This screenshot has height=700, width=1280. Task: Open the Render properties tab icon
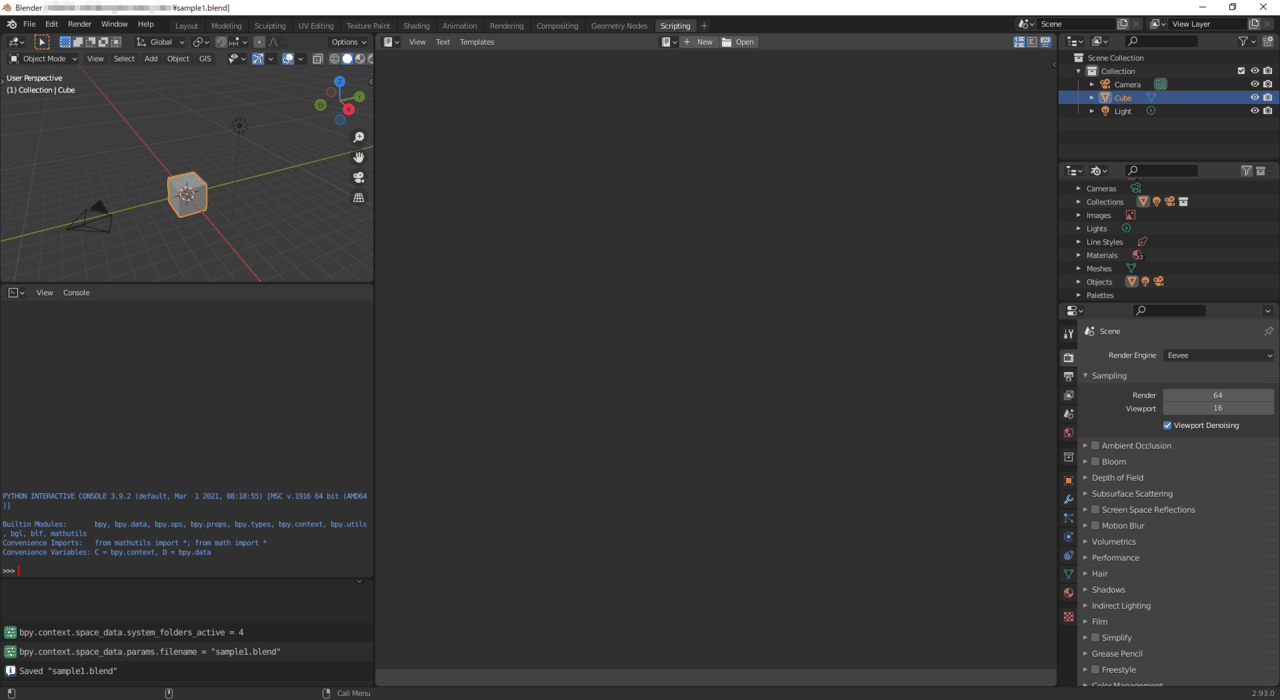(1068, 357)
